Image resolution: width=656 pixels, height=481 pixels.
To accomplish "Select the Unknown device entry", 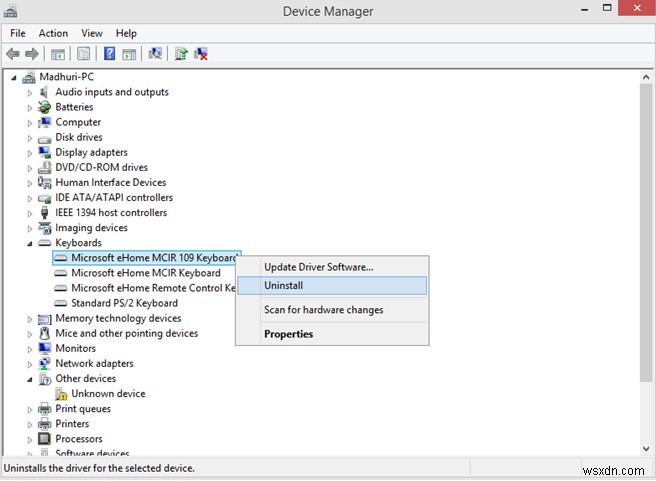I will pyautogui.click(x=108, y=394).
